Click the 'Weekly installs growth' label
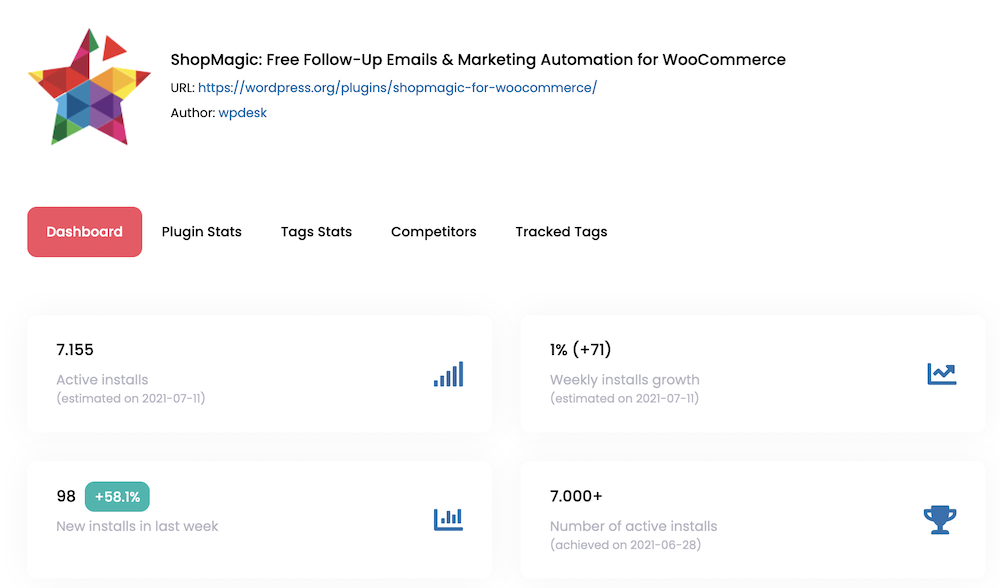 pos(624,379)
